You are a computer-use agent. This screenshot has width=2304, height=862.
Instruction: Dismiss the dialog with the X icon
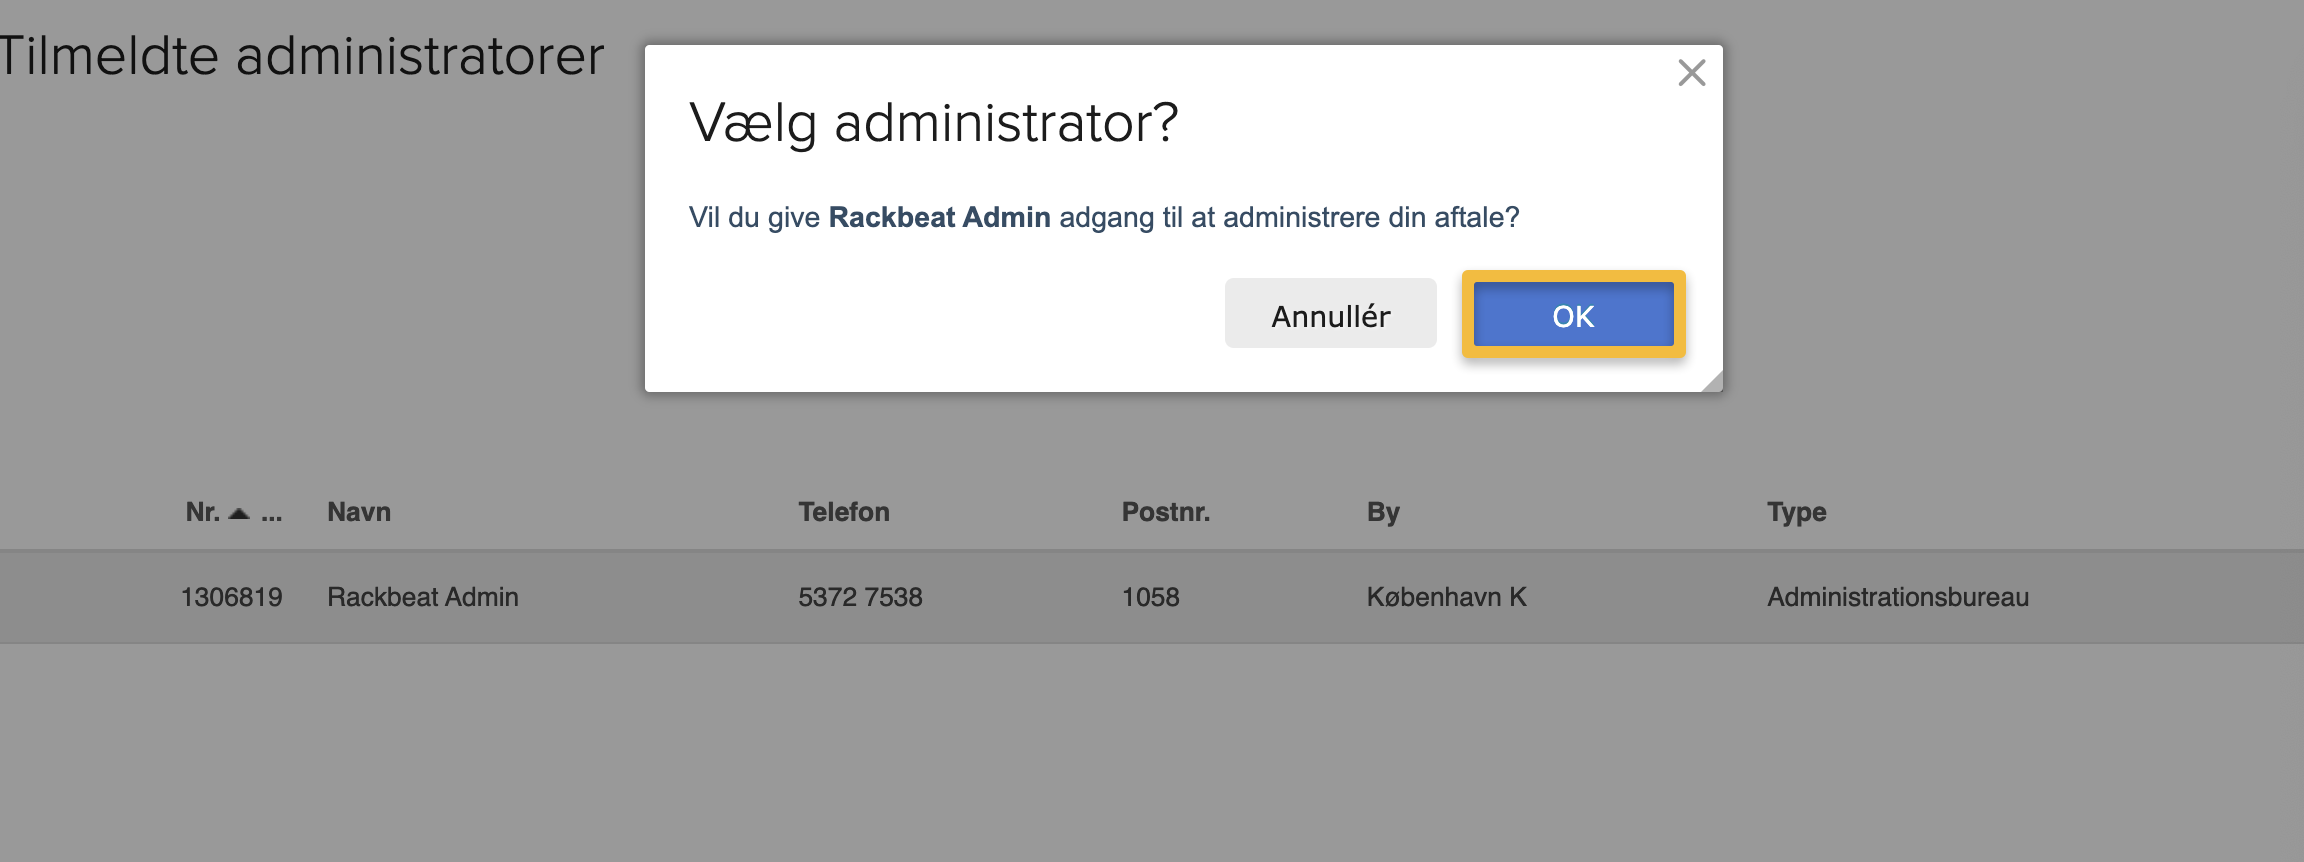click(1692, 74)
